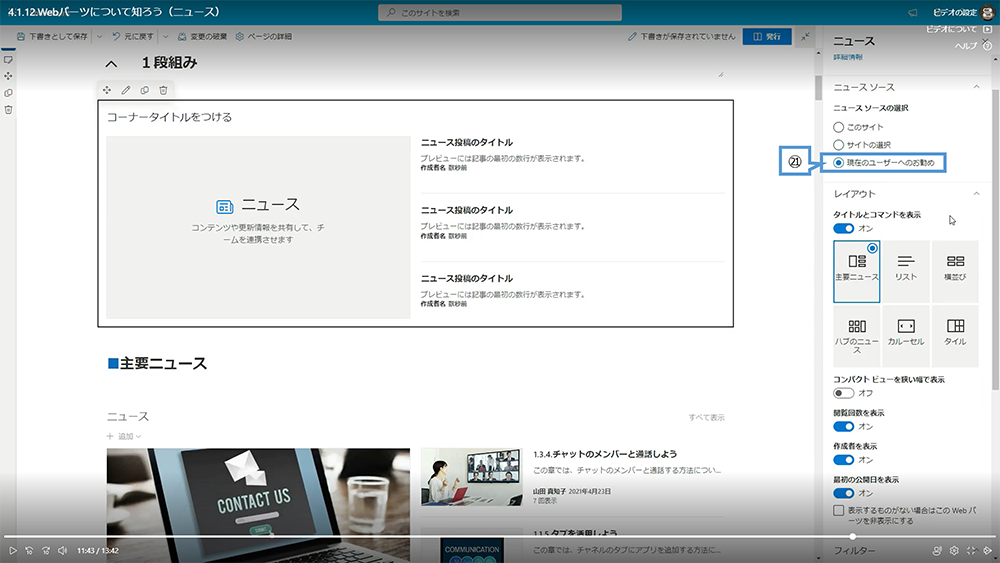Viewport: 1000px width, 563px height.
Task: Click the first ニュース投稿のタイトル placeholder
Action: click(x=467, y=142)
